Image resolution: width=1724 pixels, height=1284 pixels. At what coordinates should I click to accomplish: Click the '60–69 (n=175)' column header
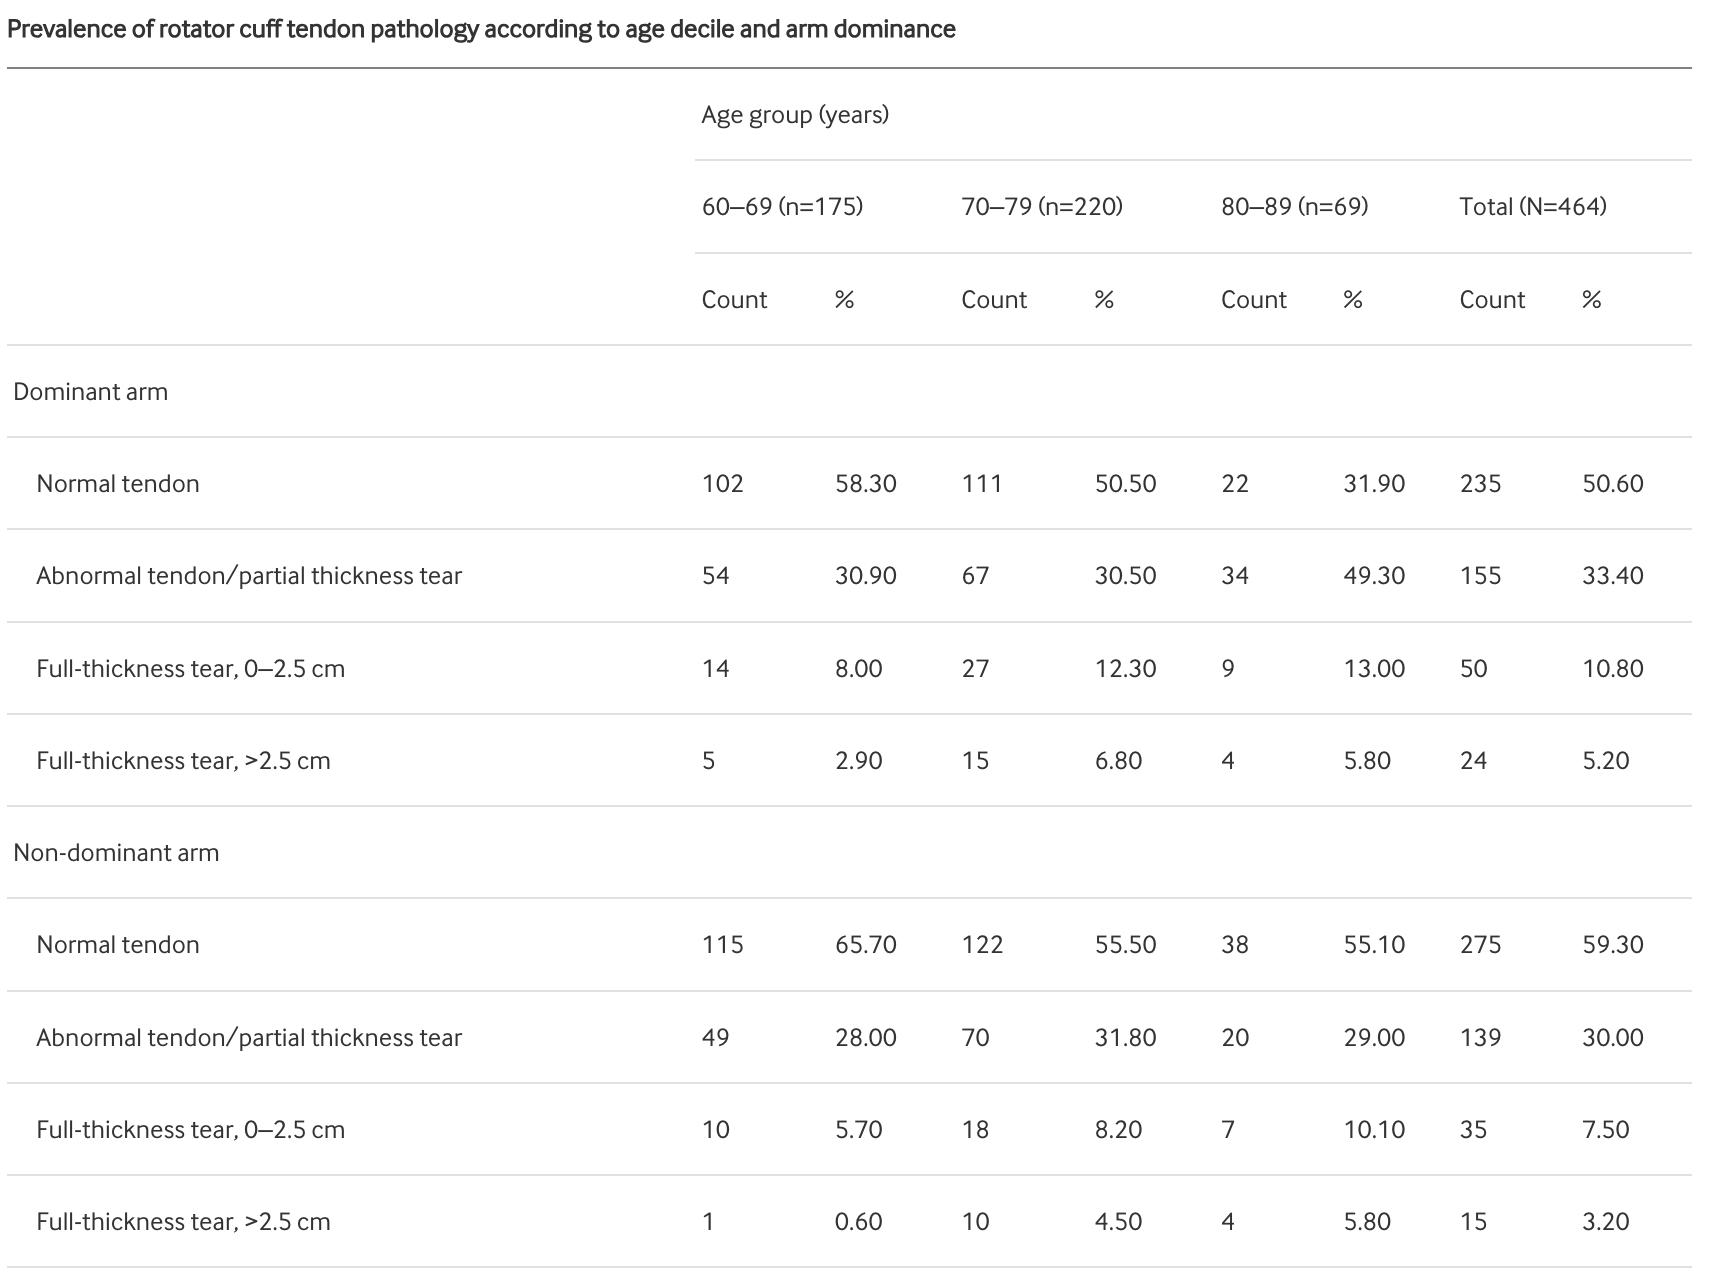(782, 207)
